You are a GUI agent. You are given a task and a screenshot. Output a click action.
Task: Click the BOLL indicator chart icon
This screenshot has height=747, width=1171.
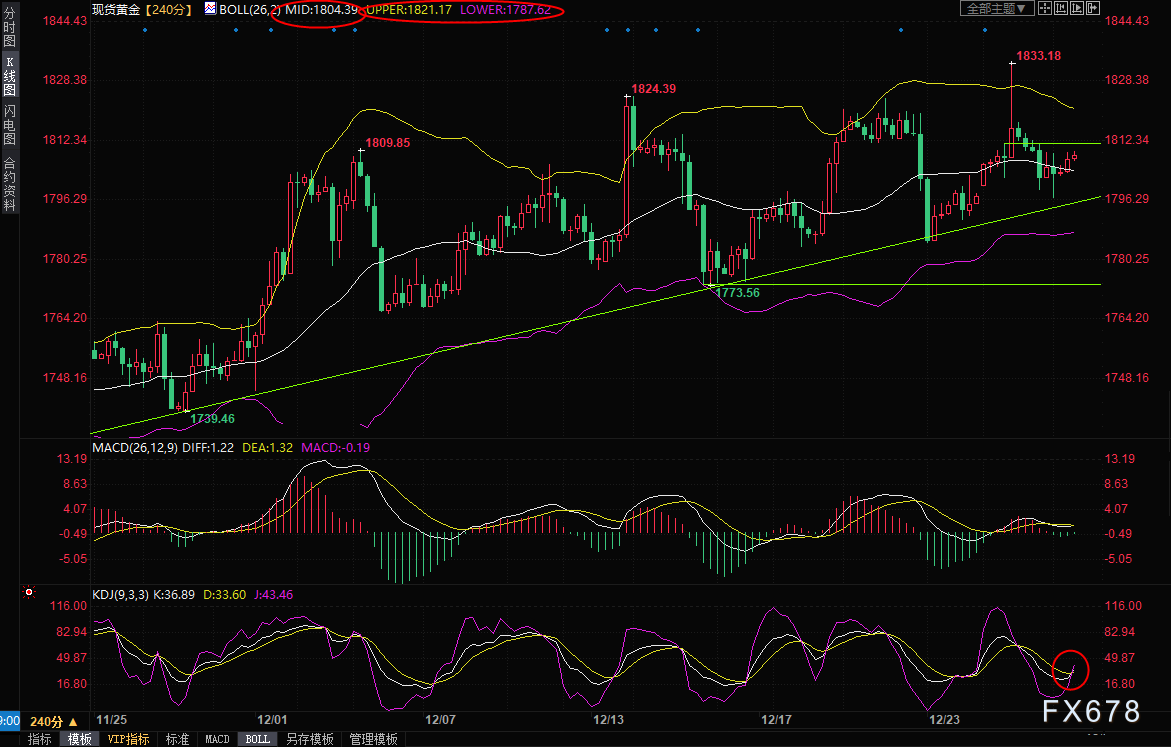tap(210, 9)
